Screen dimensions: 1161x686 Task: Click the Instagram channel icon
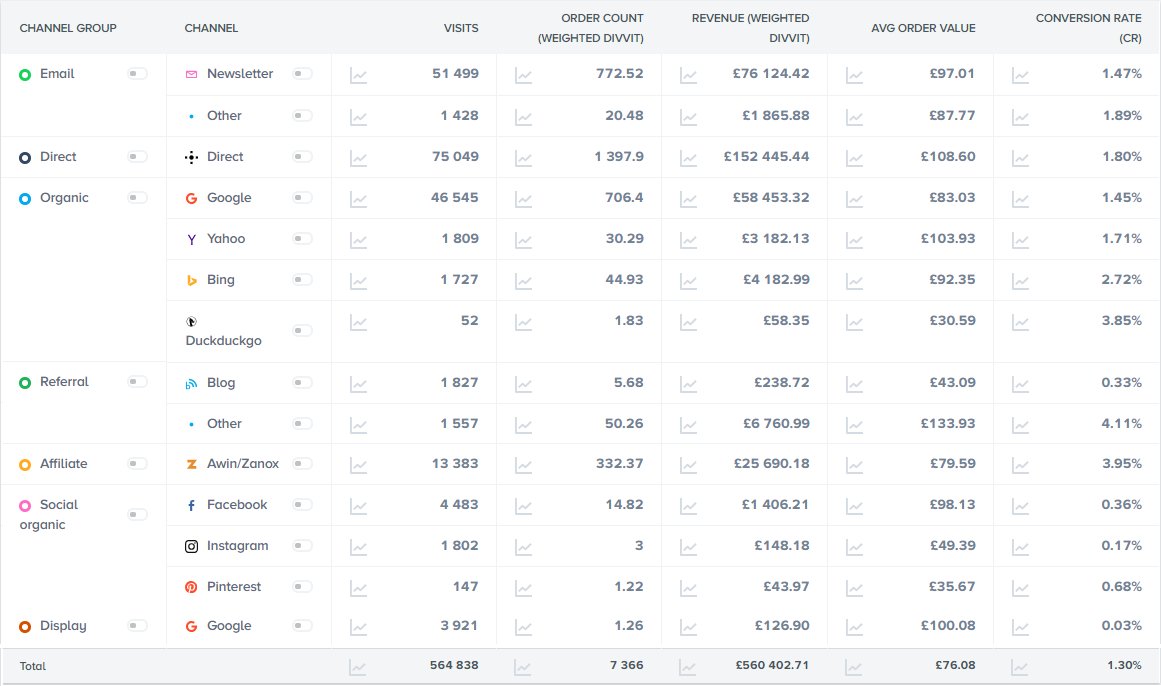click(191, 546)
